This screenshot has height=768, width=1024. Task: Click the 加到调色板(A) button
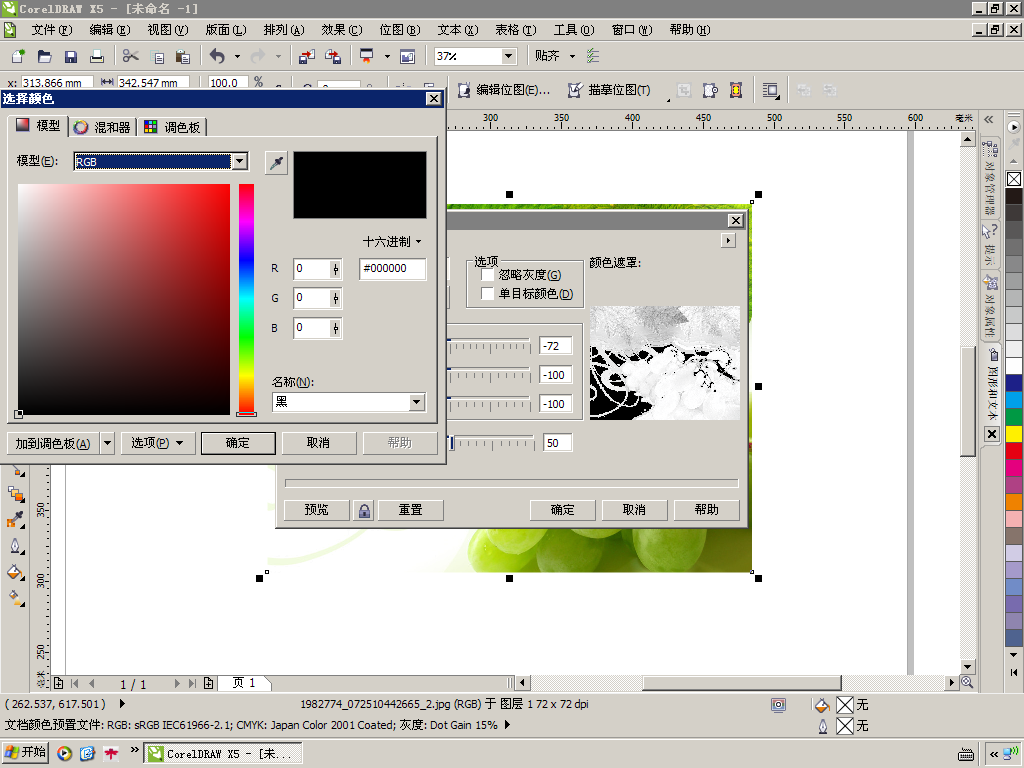[x=53, y=443]
